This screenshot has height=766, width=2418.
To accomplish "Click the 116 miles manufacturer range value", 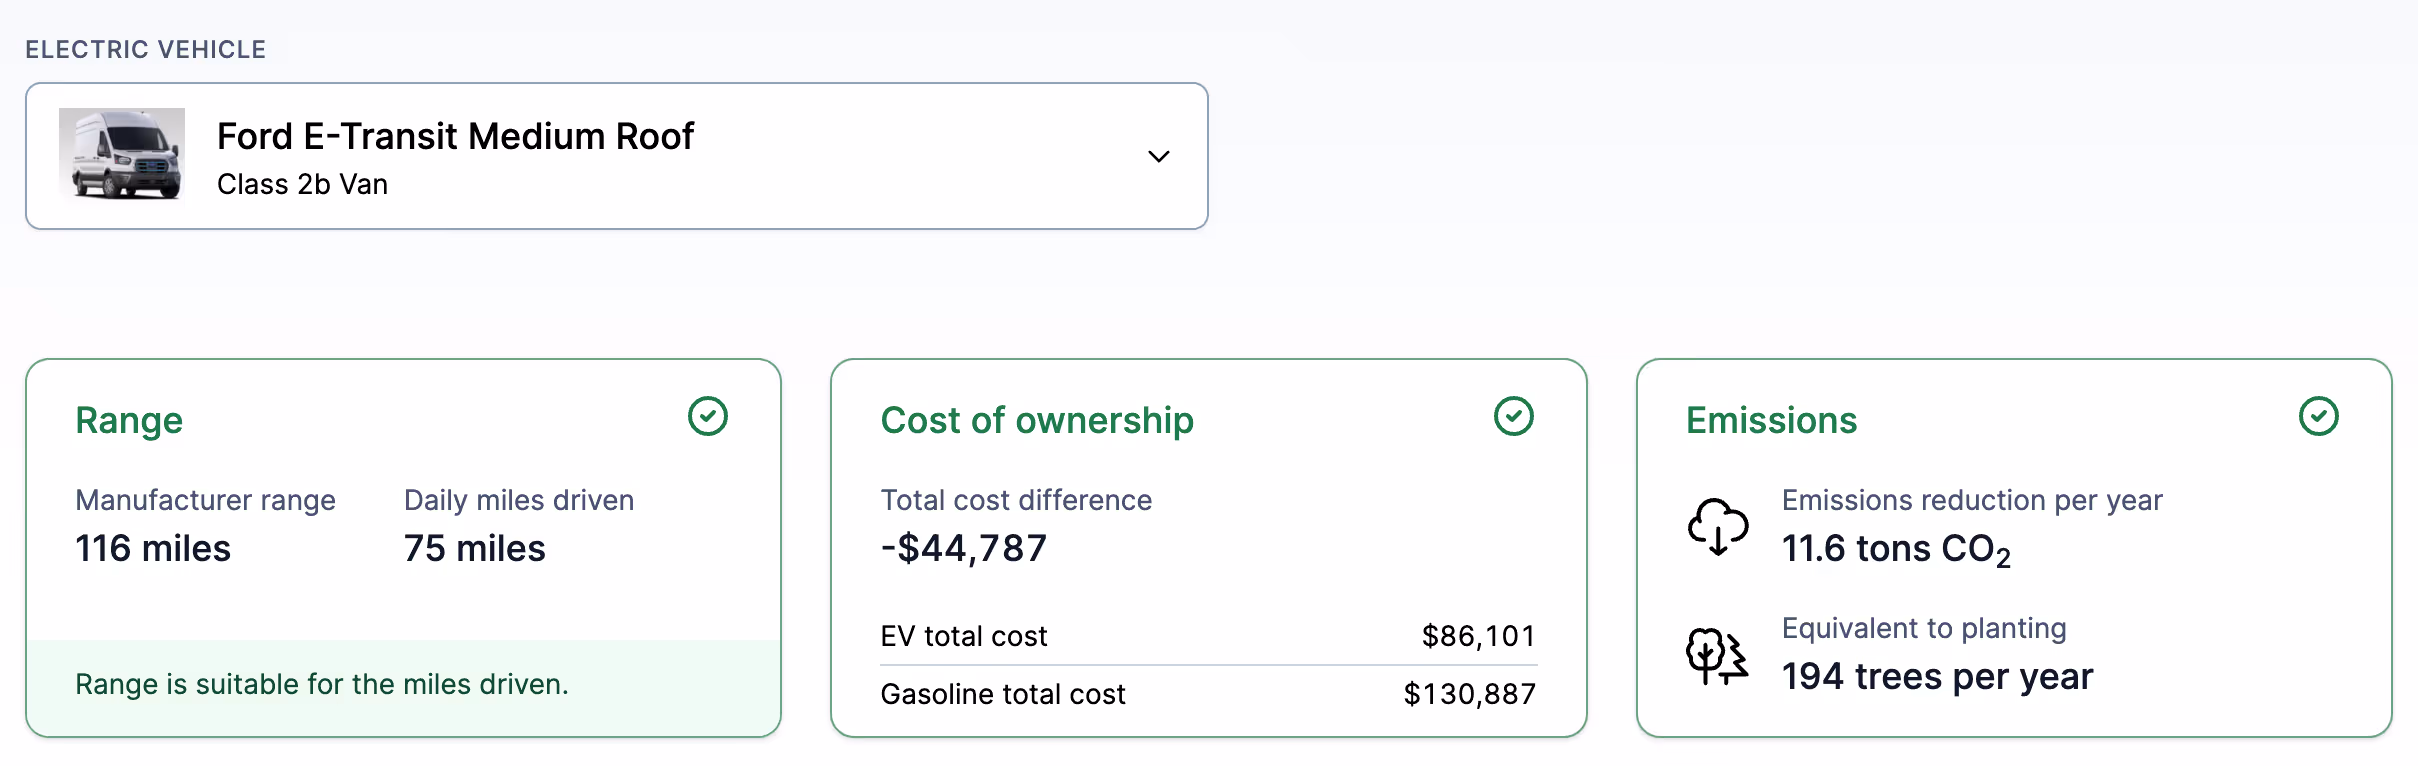I will pos(153,549).
